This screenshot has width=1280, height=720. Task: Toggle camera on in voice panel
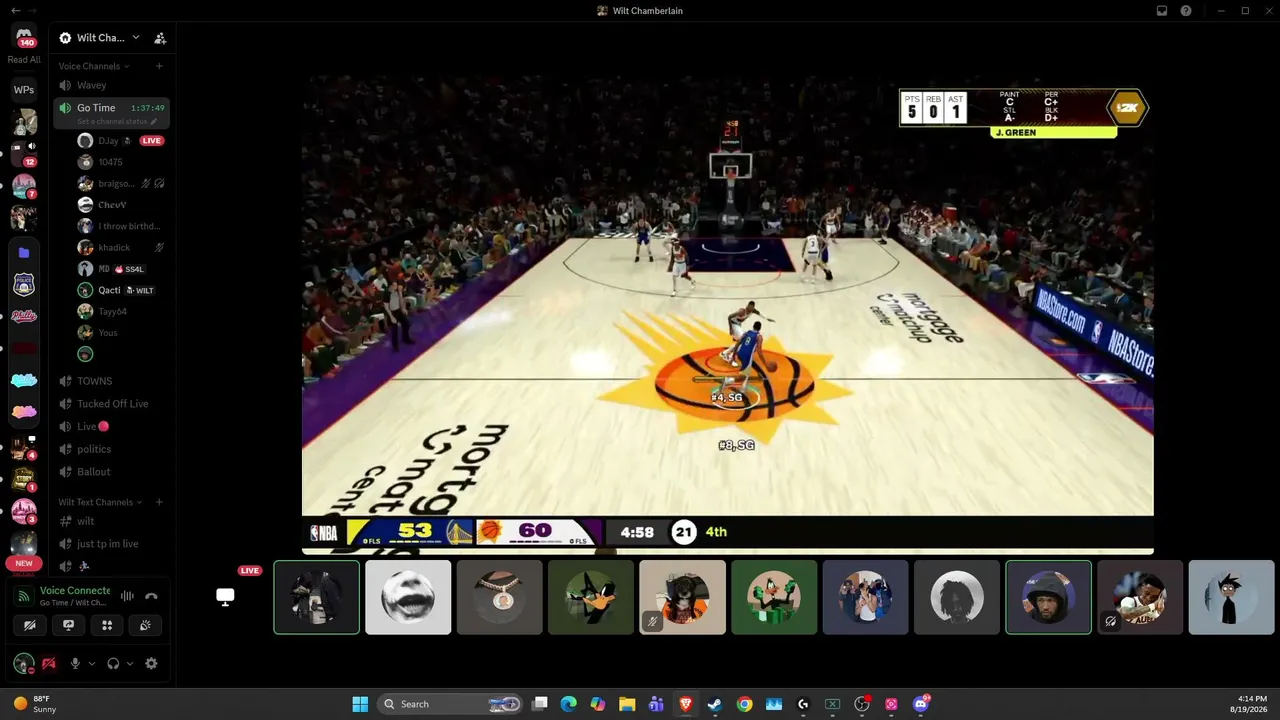30,625
